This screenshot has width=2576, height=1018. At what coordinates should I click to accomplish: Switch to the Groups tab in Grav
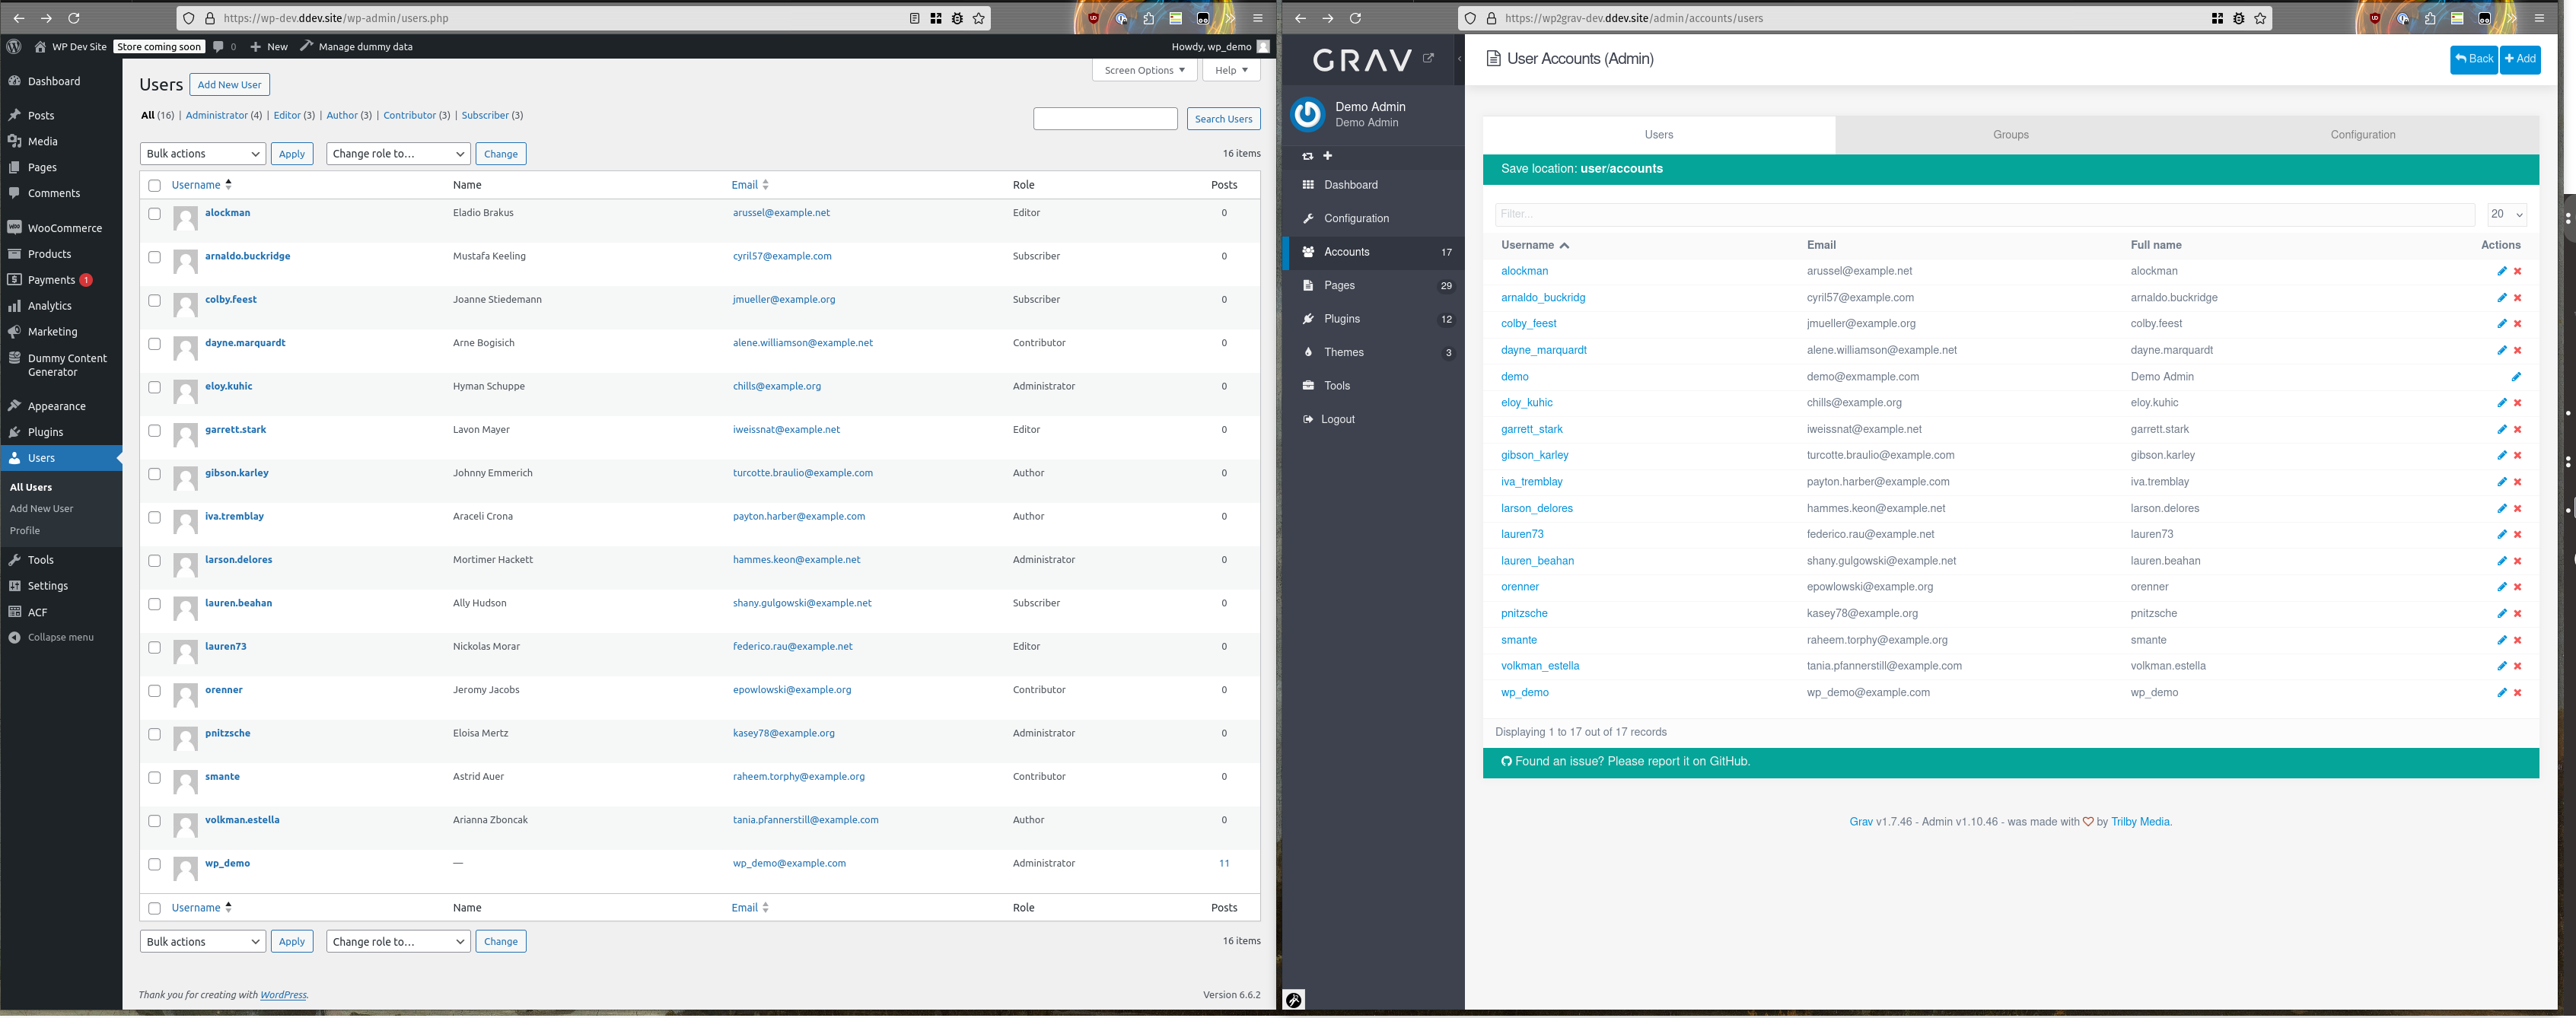2010,135
